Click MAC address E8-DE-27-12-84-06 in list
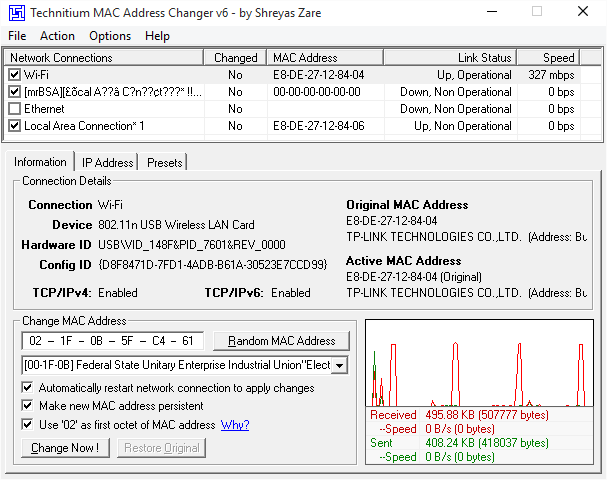The width and height of the screenshot is (607, 480). (319, 126)
